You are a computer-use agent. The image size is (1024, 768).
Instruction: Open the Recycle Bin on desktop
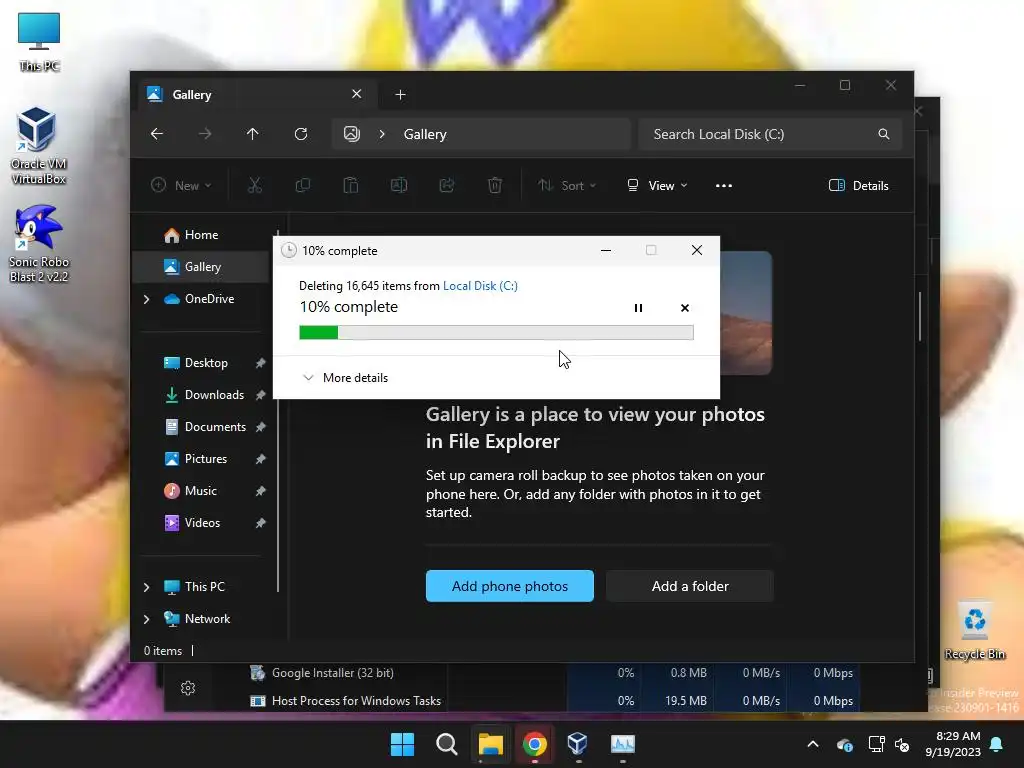click(x=974, y=631)
